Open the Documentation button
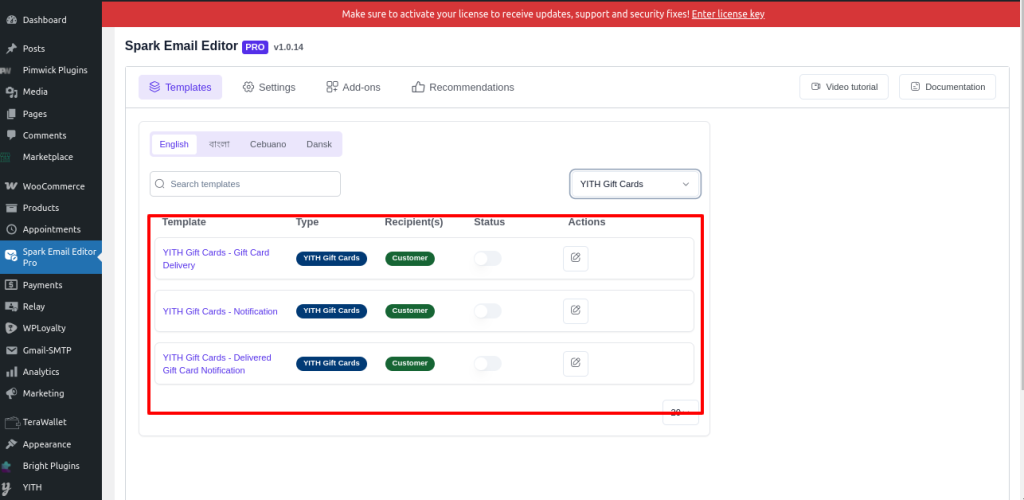The width and height of the screenshot is (1024, 500). click(x=948, y=87)
